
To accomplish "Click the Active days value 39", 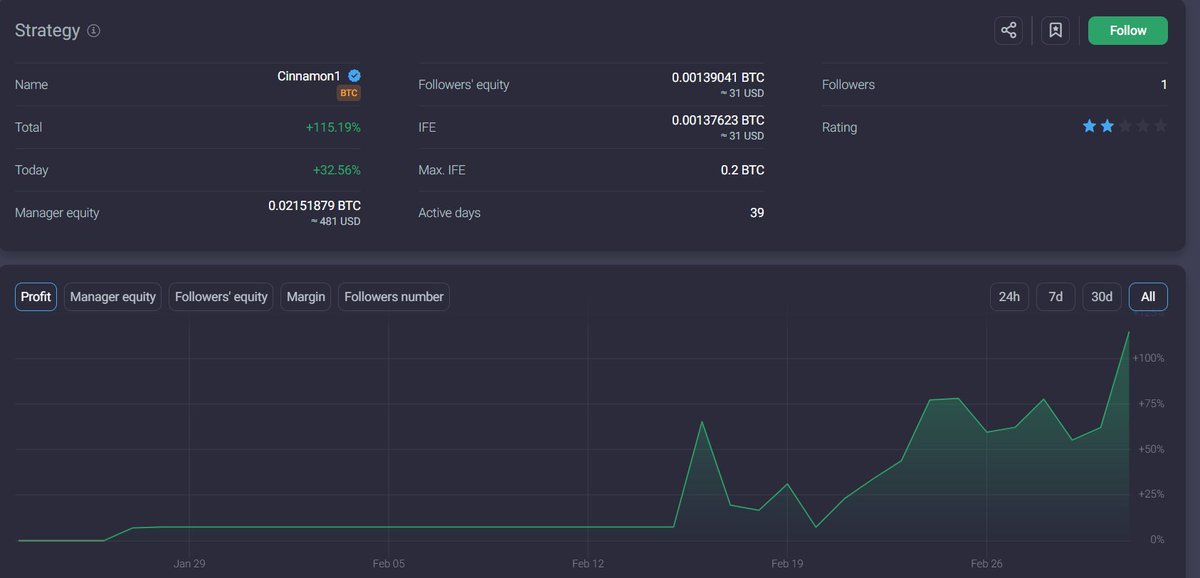I will (757, 213).
